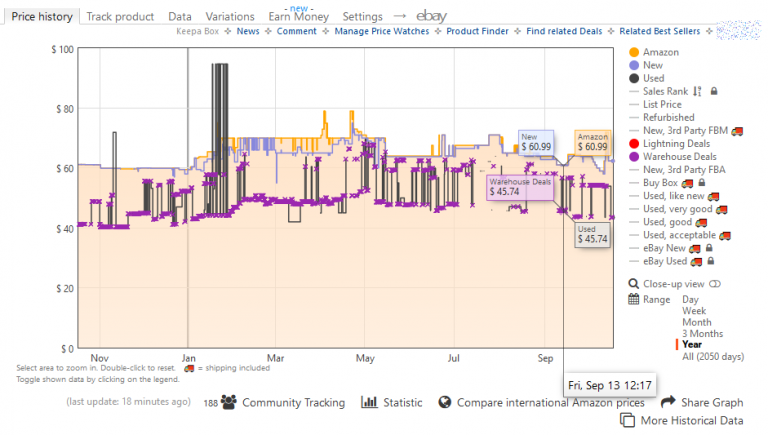The height and width of the screenshot is (435, 768).
Task: Select the Year range option
Action: [x=692, y=344]
